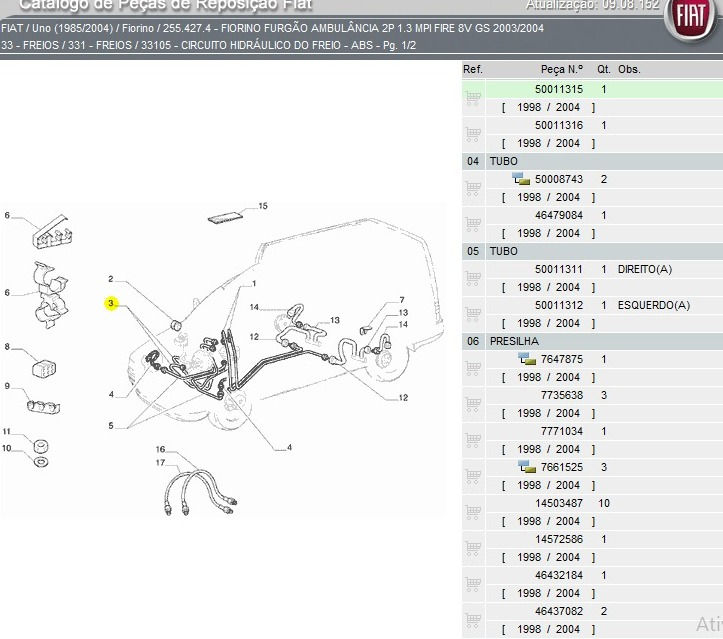Image resolution: width=723 pixels, height=639 pixels.
Task: Select callout number 8 in diagram
Action: click(x=7, y=347)
